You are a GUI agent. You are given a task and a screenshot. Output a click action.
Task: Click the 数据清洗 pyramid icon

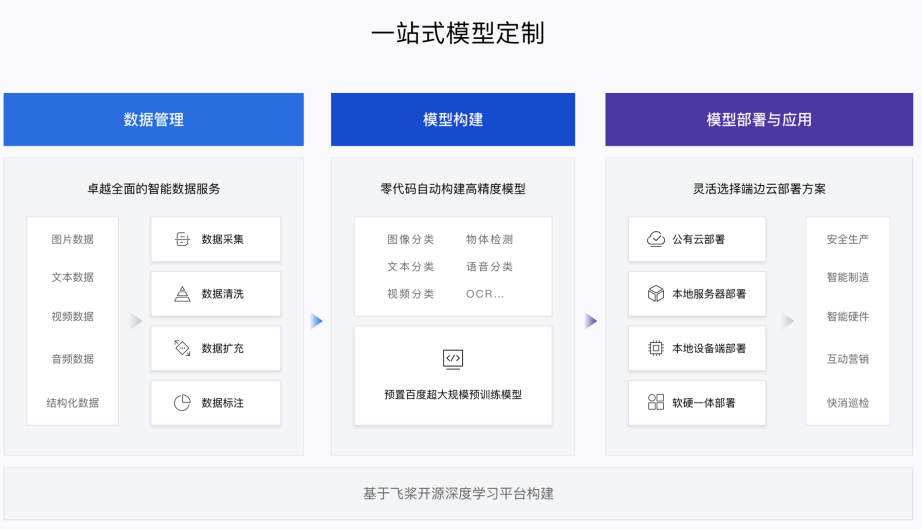click(182, 294)
